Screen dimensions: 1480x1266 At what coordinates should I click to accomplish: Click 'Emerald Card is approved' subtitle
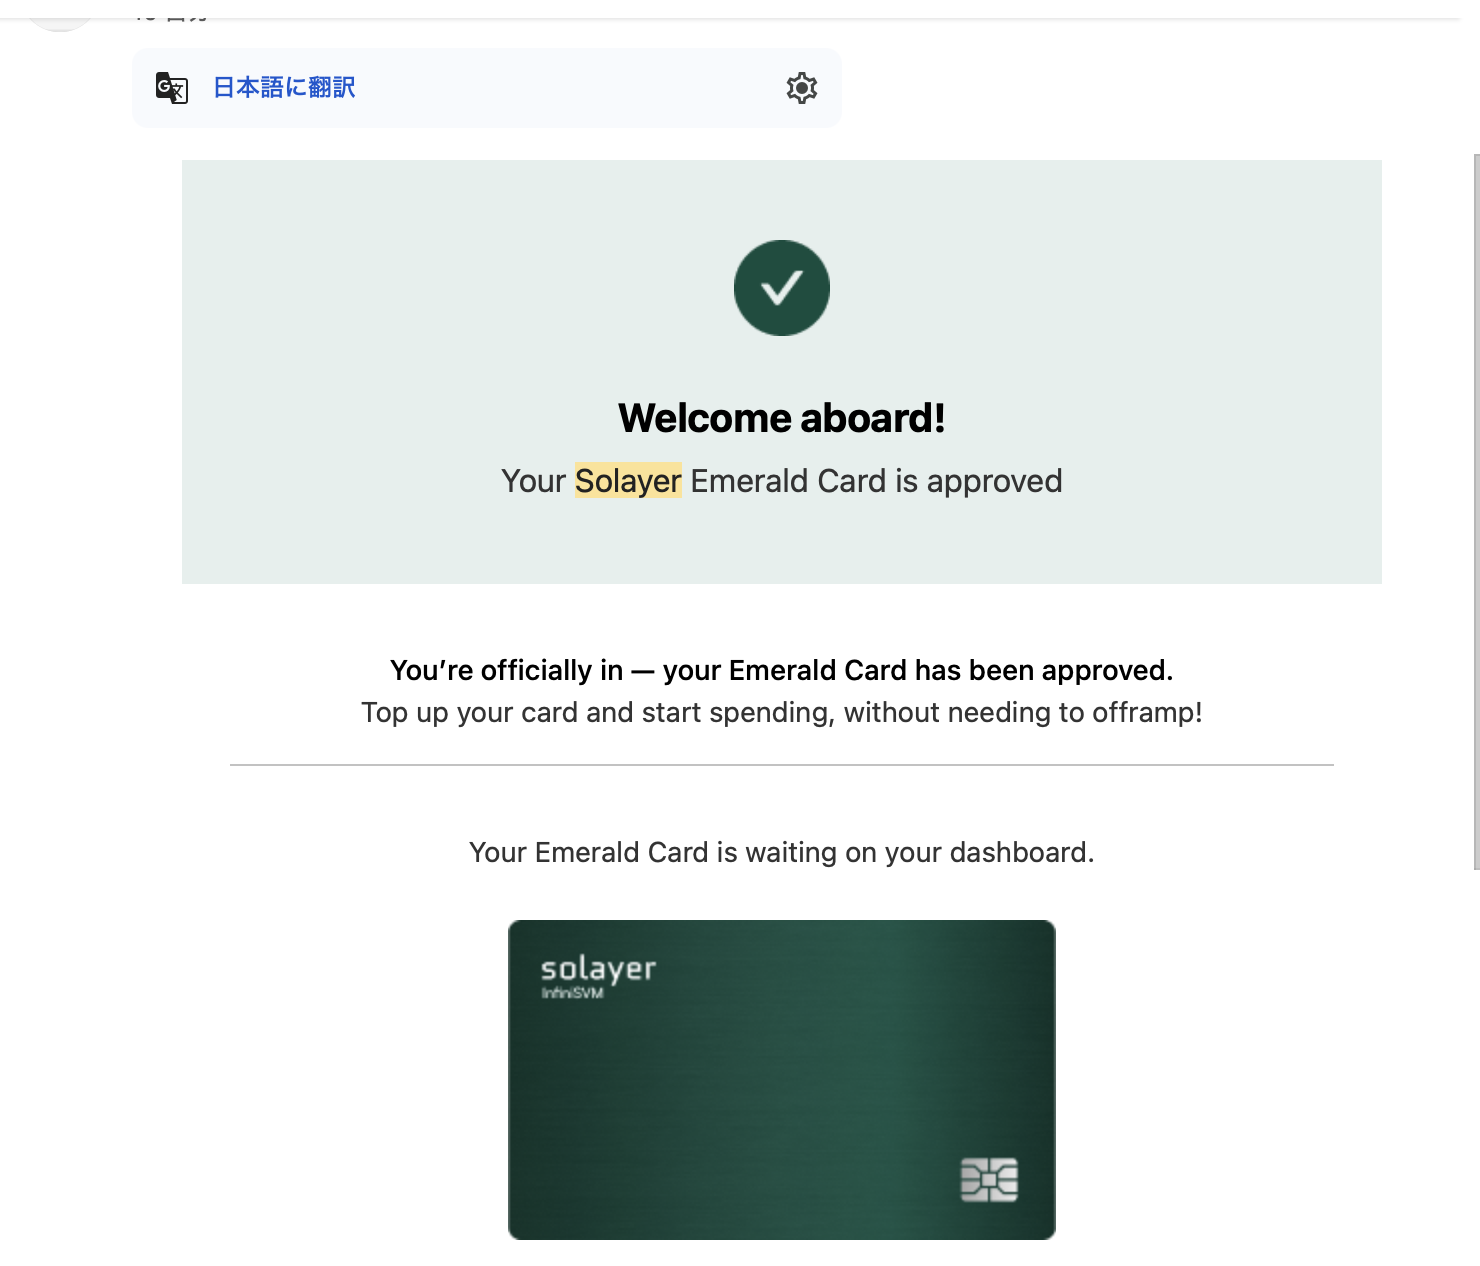click(x=876, y=481)
